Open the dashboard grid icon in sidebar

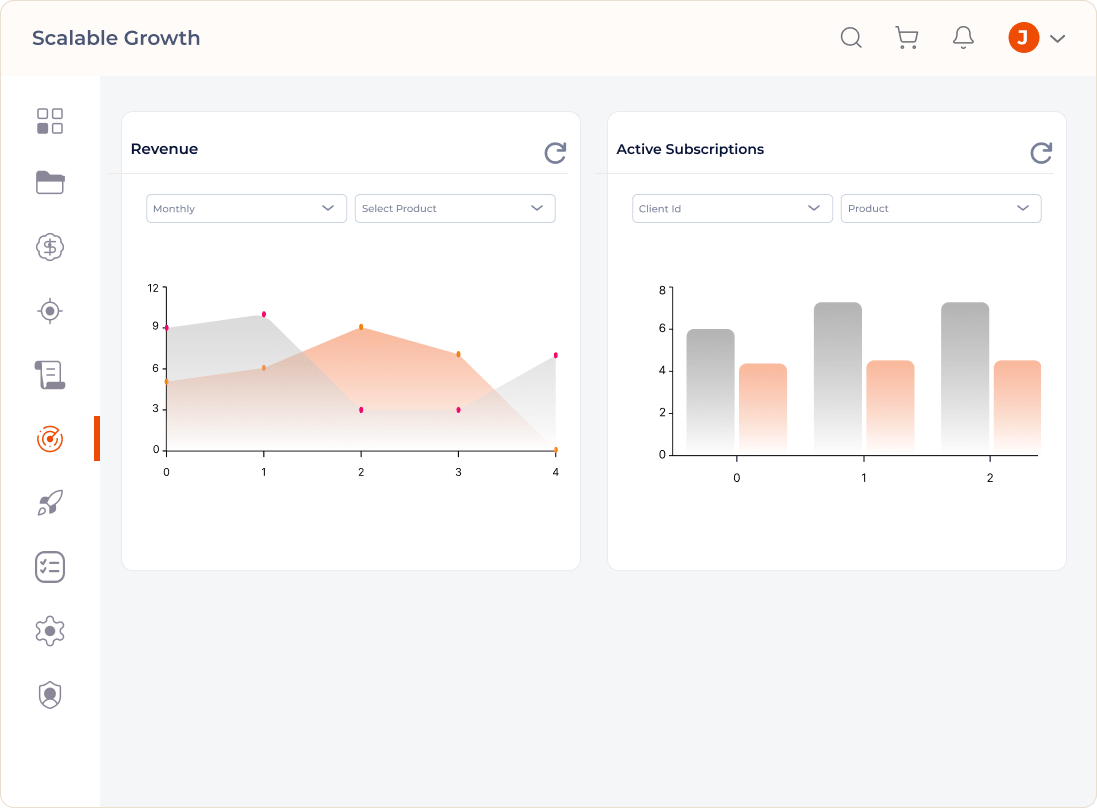(50, 121)
